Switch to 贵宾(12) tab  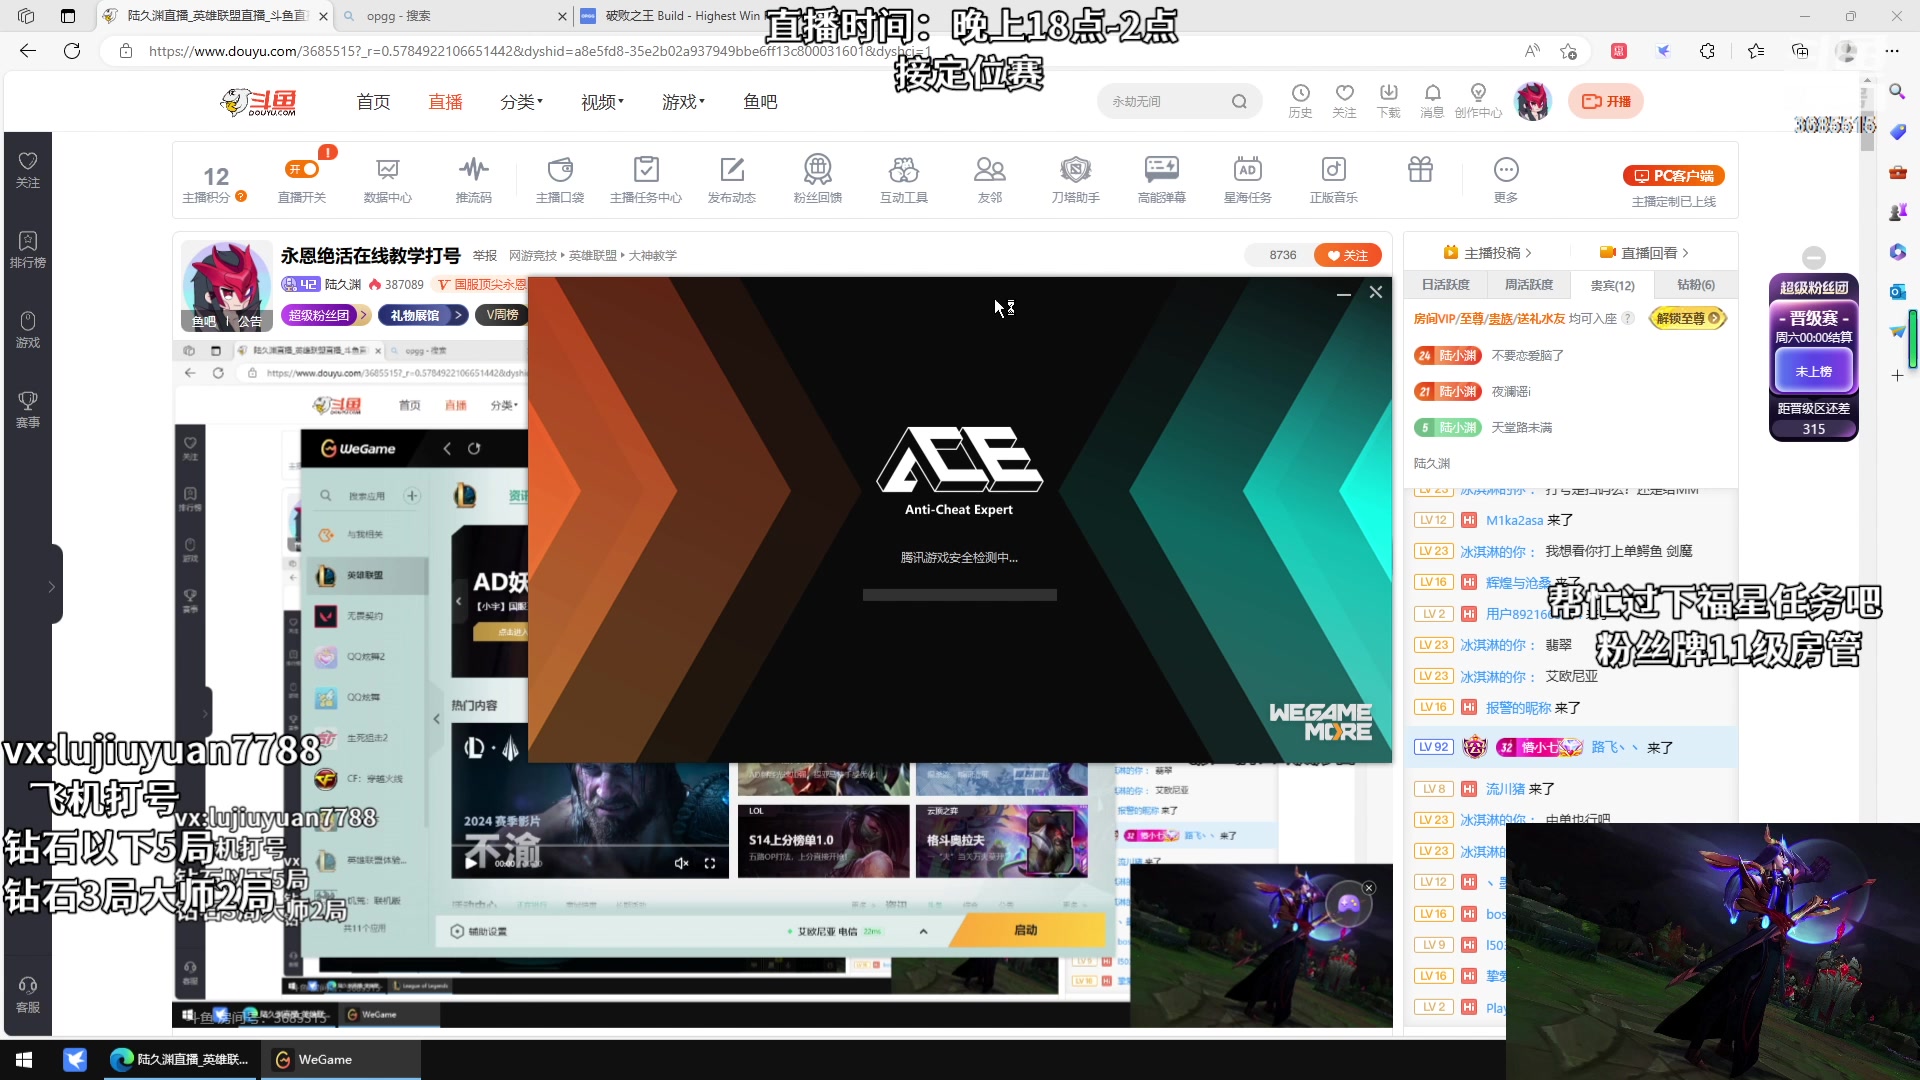point(1612,285)
